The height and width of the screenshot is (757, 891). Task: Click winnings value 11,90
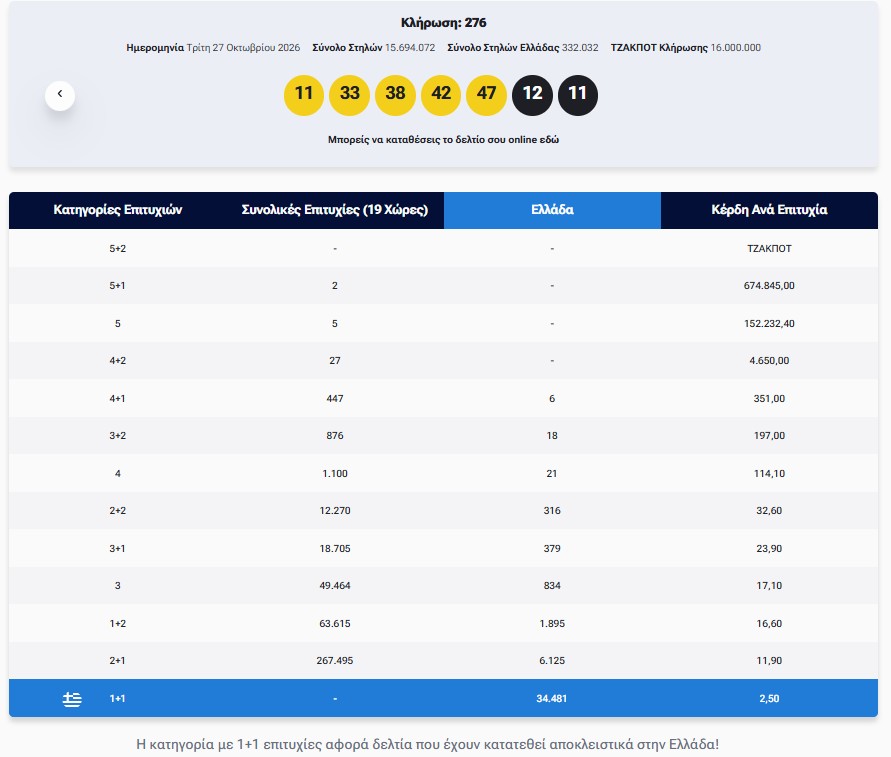(x=769, y=661)
